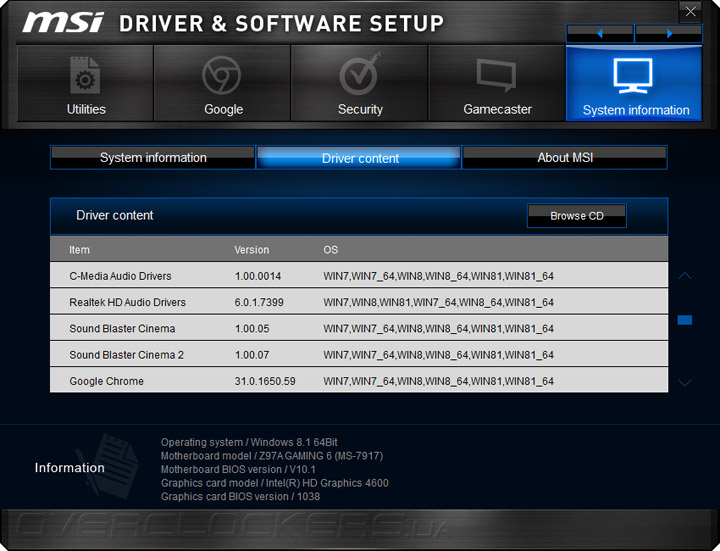Viewport: 720px width, 551px height.
Task: Switch to System information sub-tab
Action: pos(153,157)
